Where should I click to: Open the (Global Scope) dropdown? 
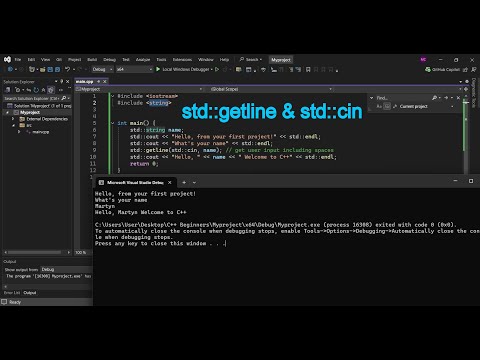(271, 89)
